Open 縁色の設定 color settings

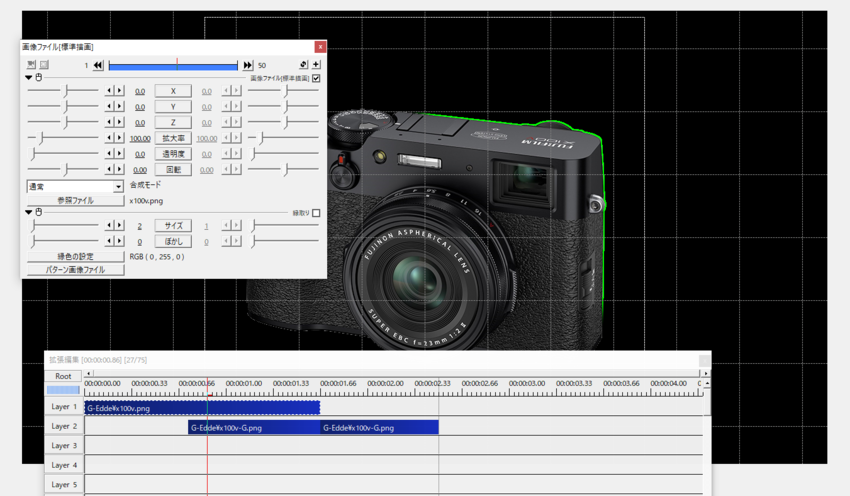[75, 256]
